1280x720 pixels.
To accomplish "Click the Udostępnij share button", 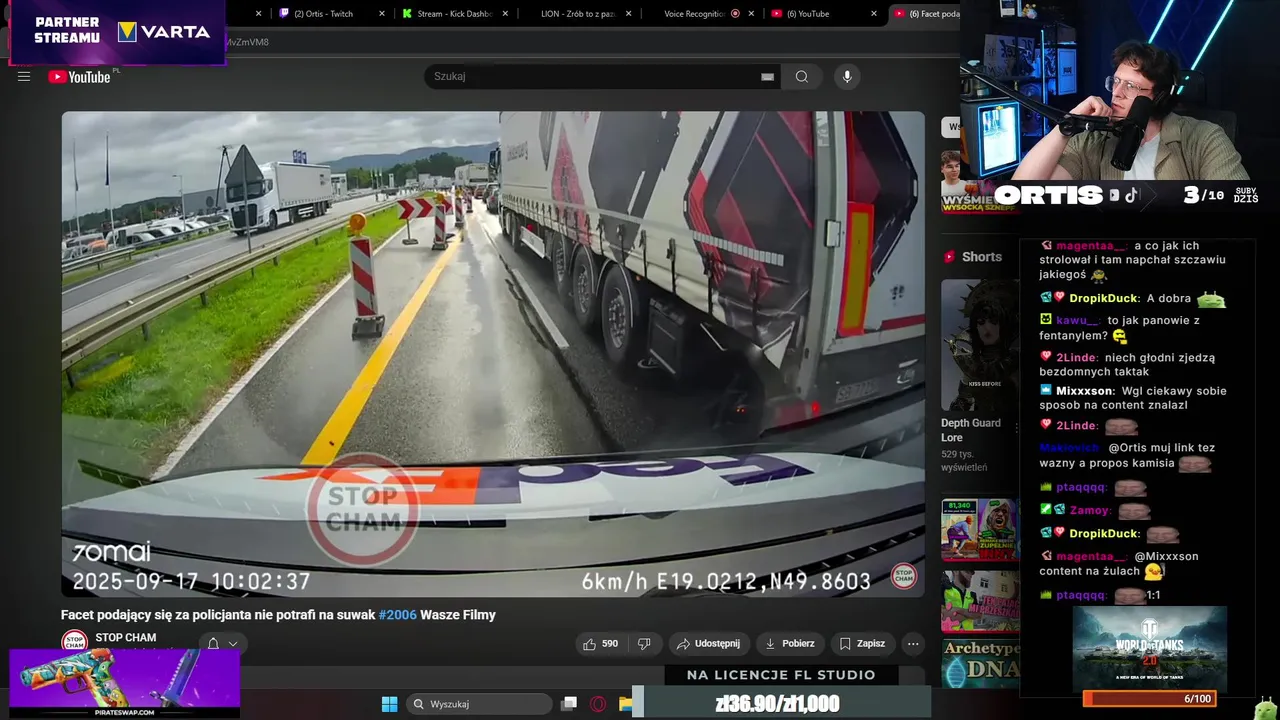I will (x=709, y=644).
